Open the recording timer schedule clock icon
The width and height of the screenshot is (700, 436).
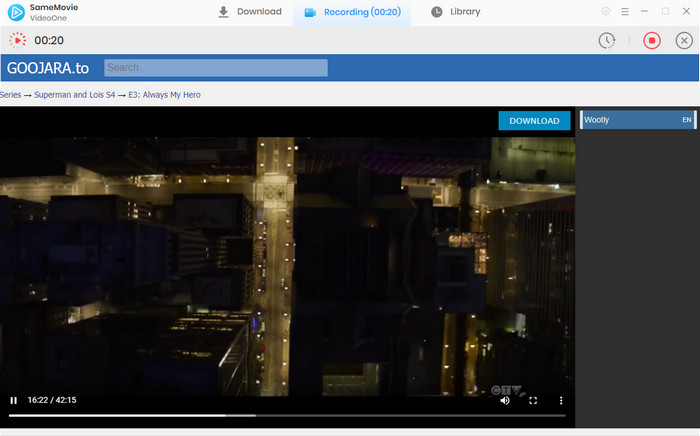[607, 41]
